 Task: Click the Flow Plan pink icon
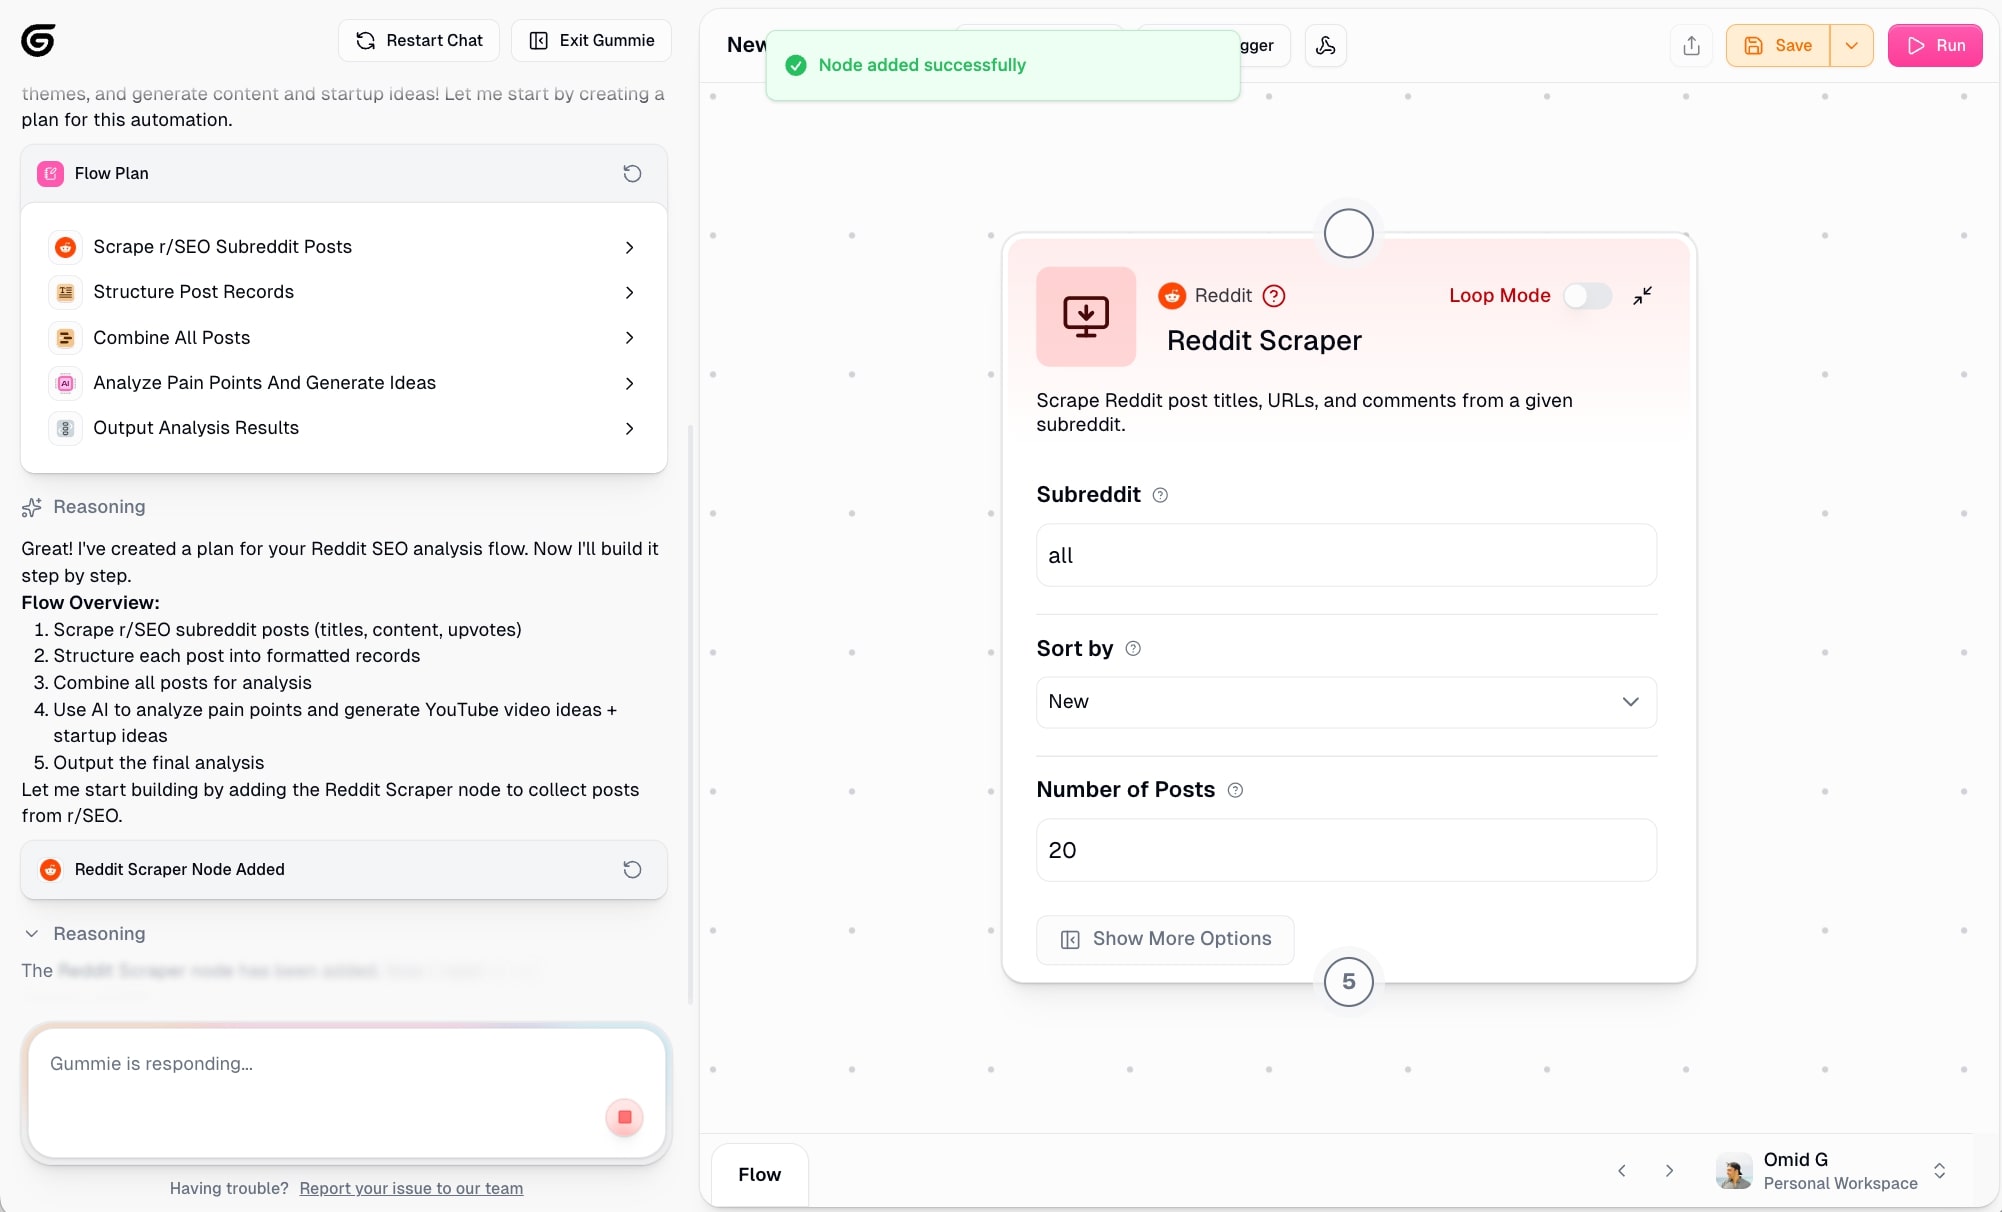(x=50, y=173)
